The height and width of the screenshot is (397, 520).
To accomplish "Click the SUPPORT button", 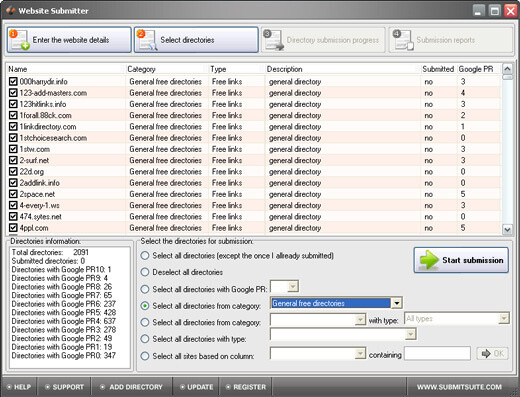I will [64, 387].
